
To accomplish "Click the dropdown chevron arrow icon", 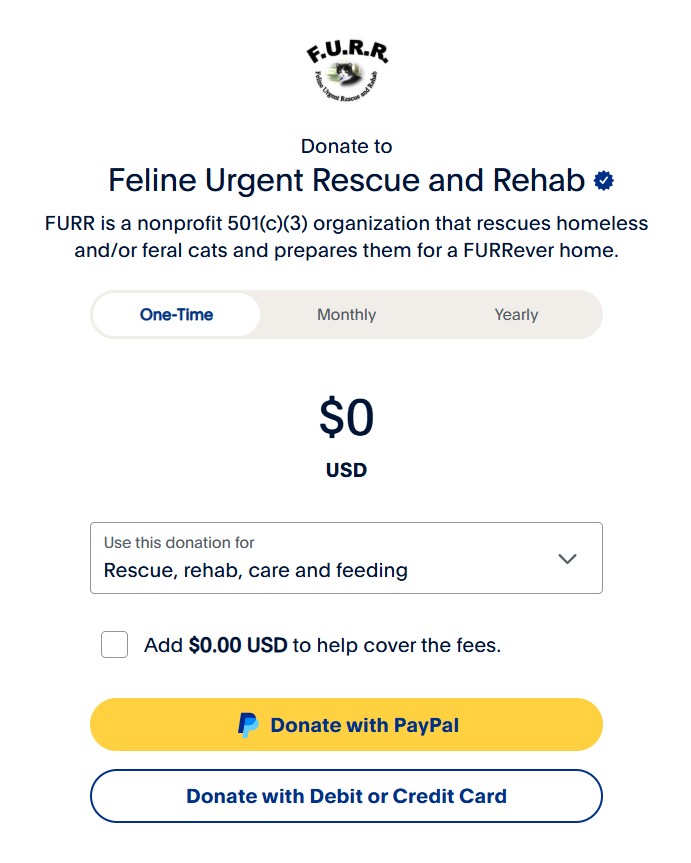I will [567, 559].
